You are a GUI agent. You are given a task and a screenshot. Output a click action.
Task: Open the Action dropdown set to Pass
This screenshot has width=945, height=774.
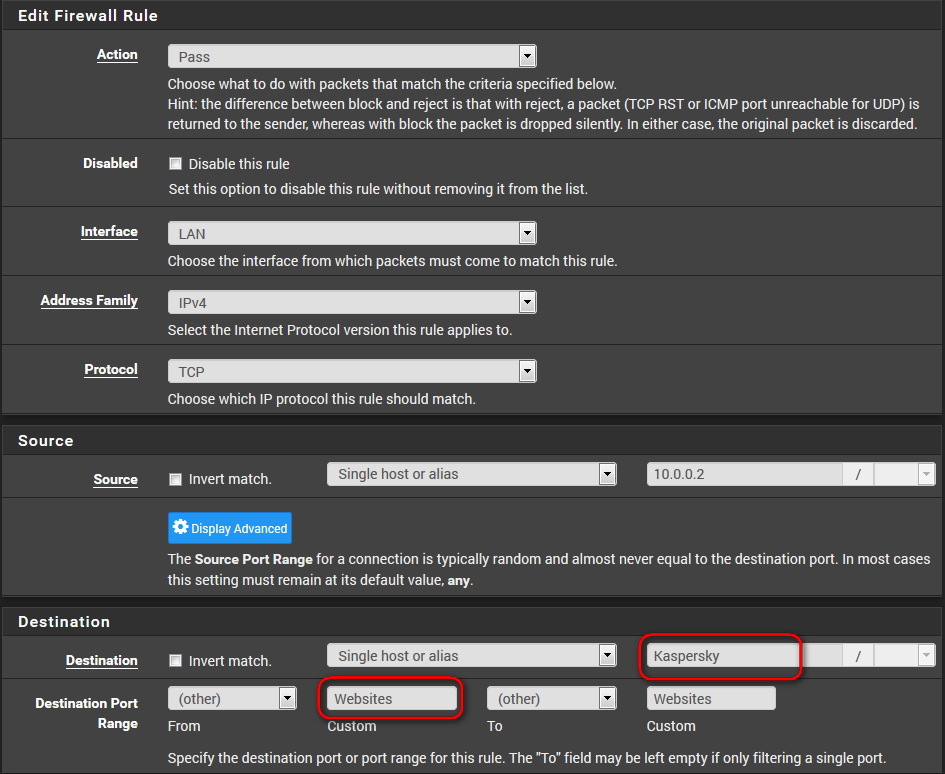click(352, 57)
